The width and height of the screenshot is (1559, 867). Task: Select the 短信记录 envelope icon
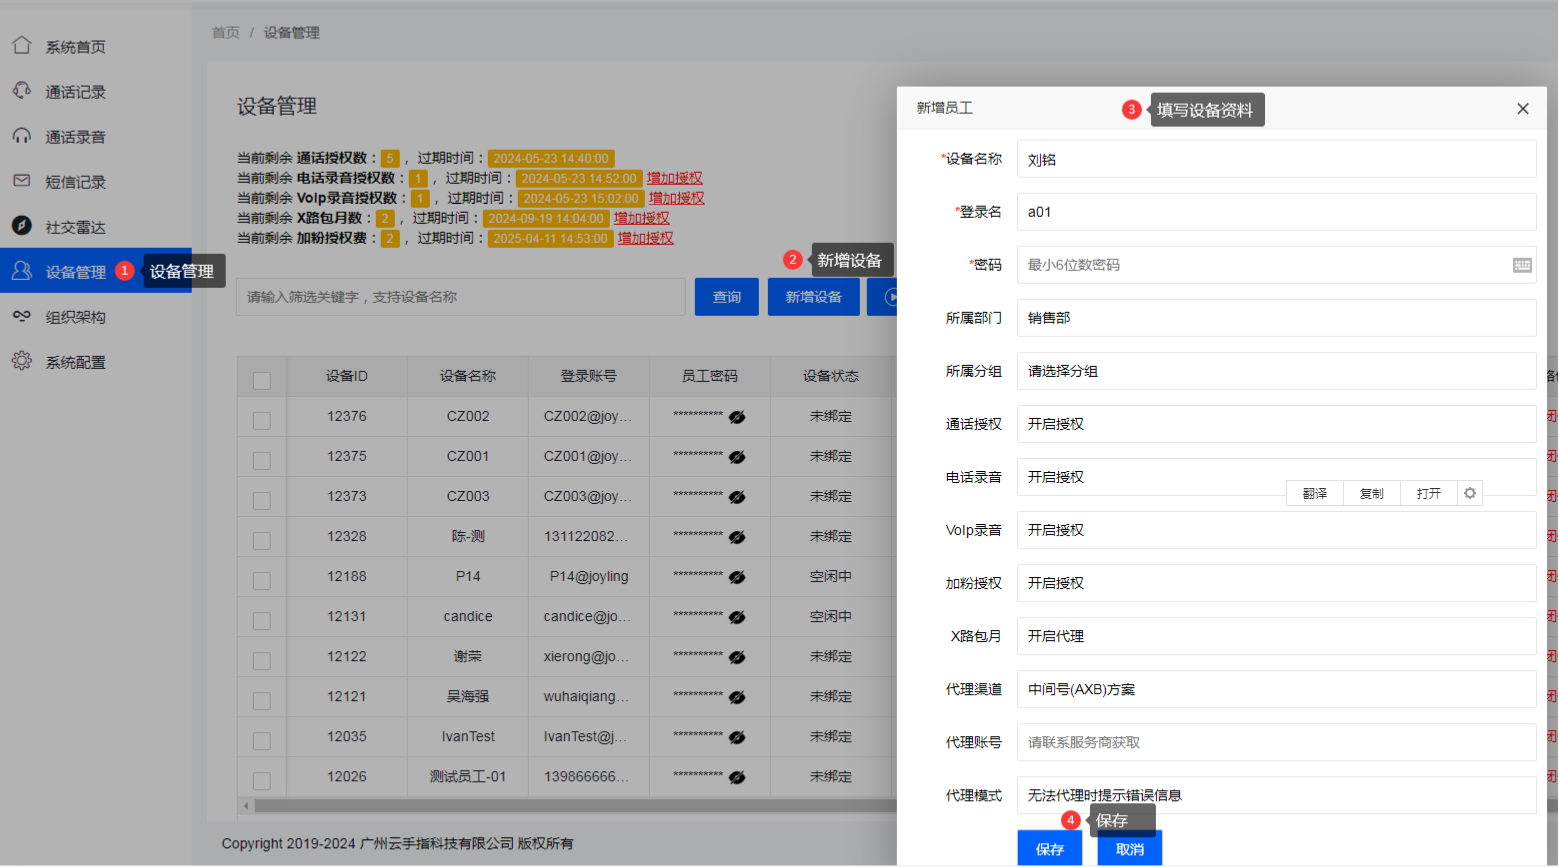[x=22, y=181]
